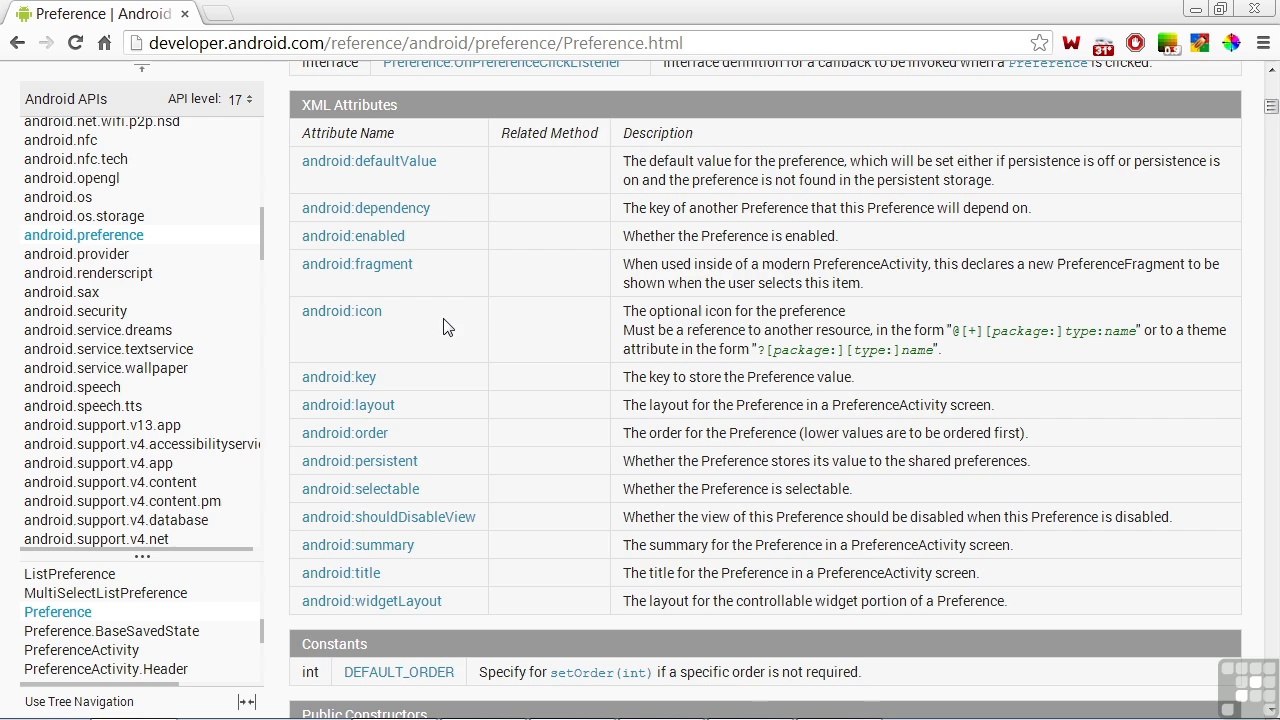The width and height of the screenshot is (1280, 720).
Task: Open android:summary attribute link
Action: coord(358,545)
